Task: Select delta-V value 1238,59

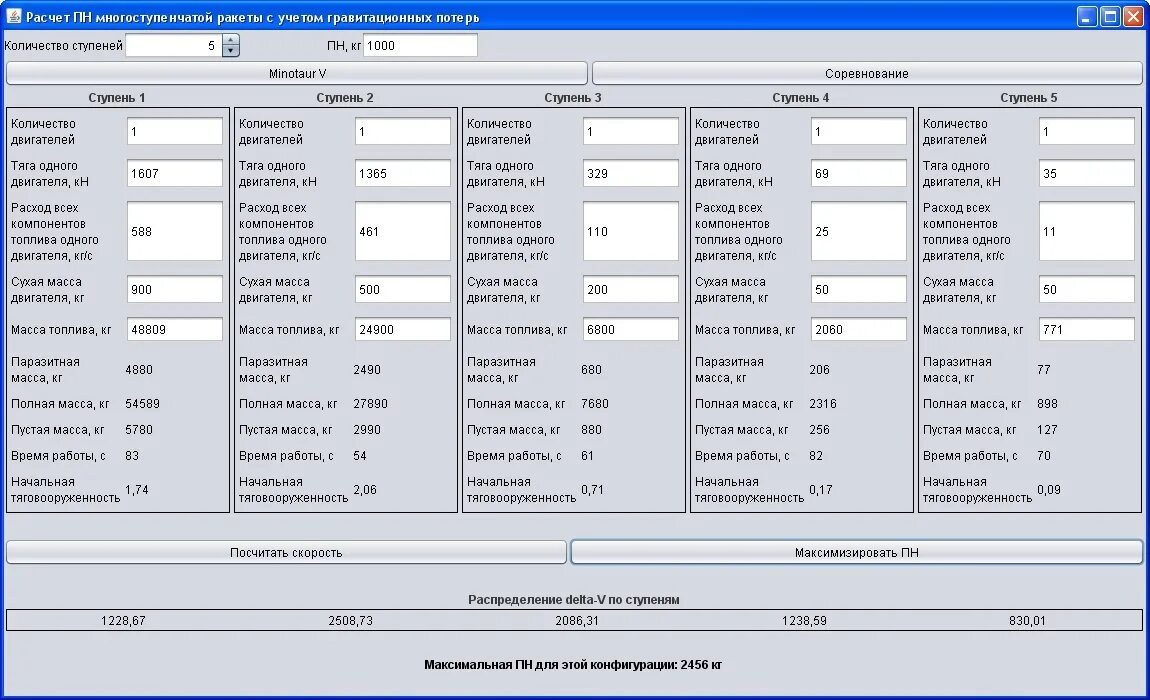Action: 804,621
